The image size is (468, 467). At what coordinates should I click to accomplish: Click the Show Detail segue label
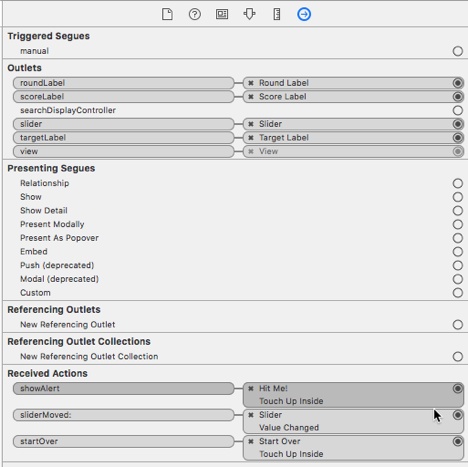(44, 211)
